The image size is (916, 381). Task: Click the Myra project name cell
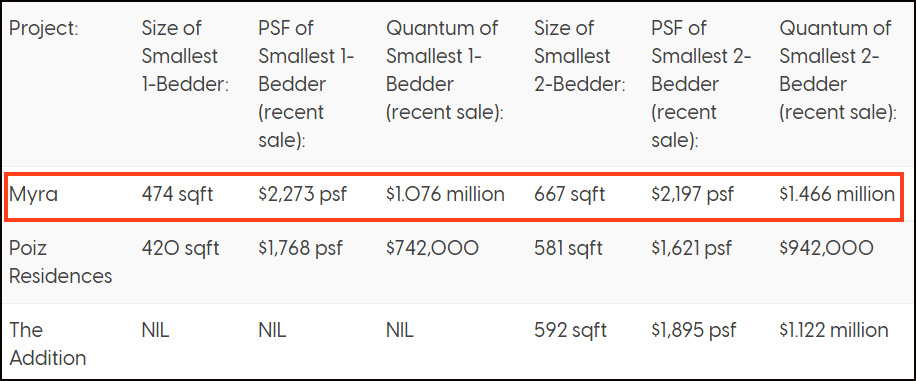click(x=33, y=195)
